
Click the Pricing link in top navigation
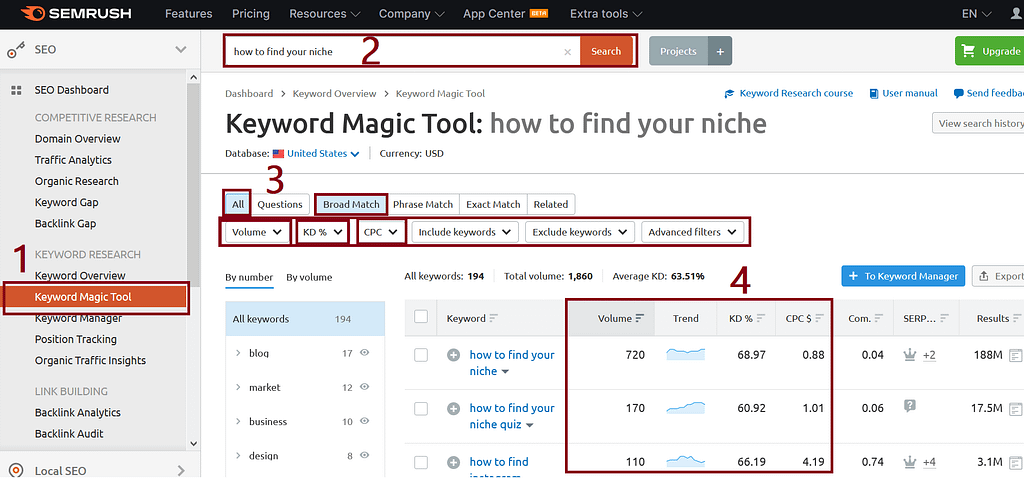251,14
